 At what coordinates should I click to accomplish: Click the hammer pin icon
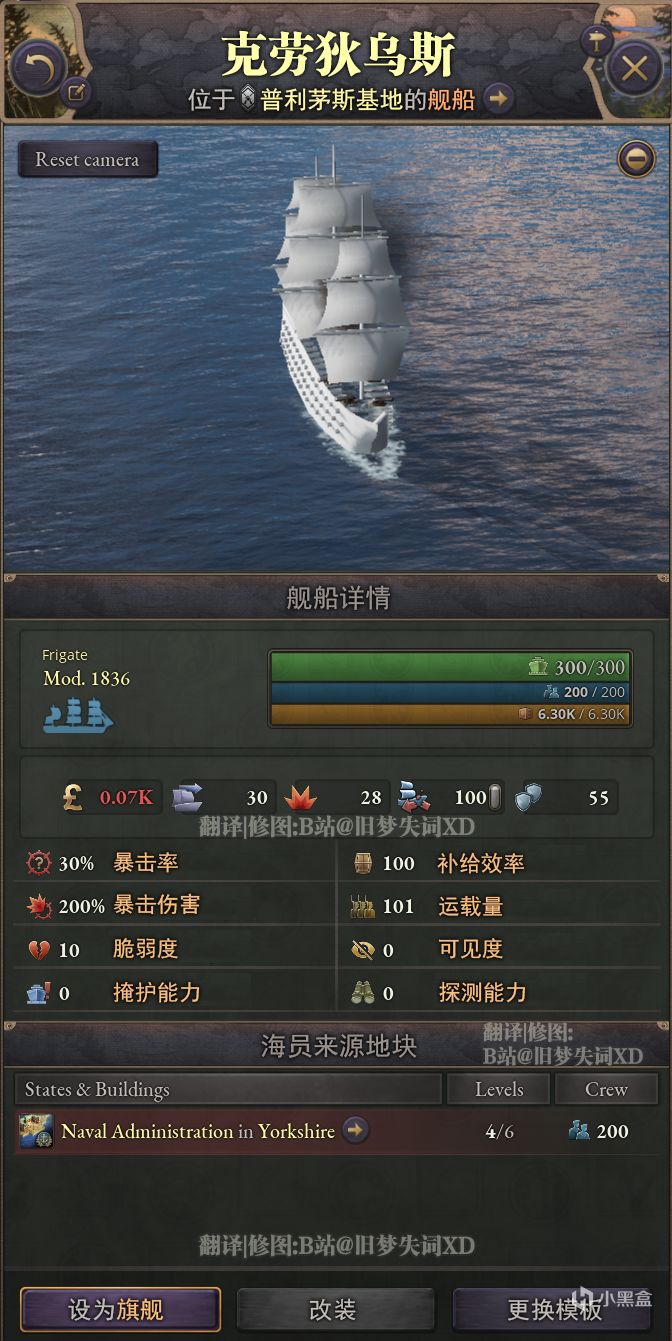click(597, 41)
